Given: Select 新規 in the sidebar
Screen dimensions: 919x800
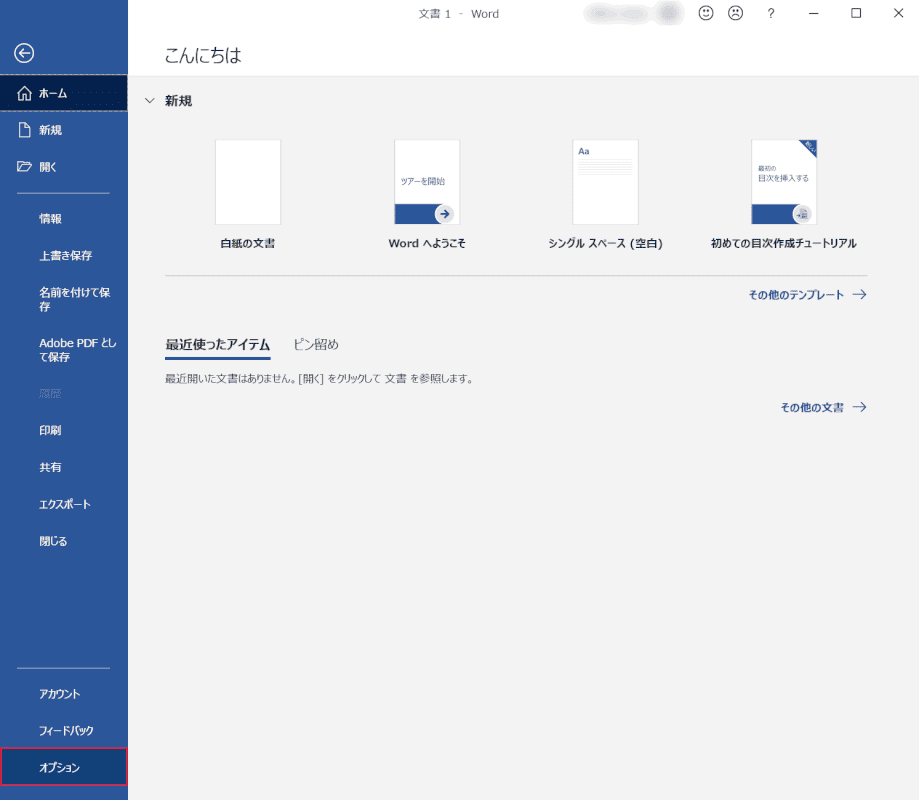Looking at the screenshot, I should [64, 130].
